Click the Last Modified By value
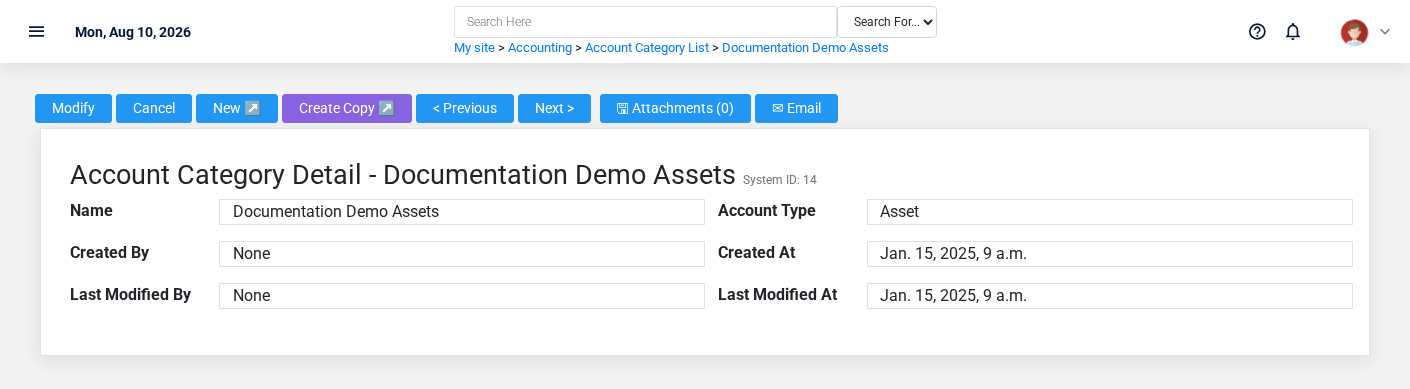The height and width of the screenshot is (389, 1410). (x=462, y=296)
